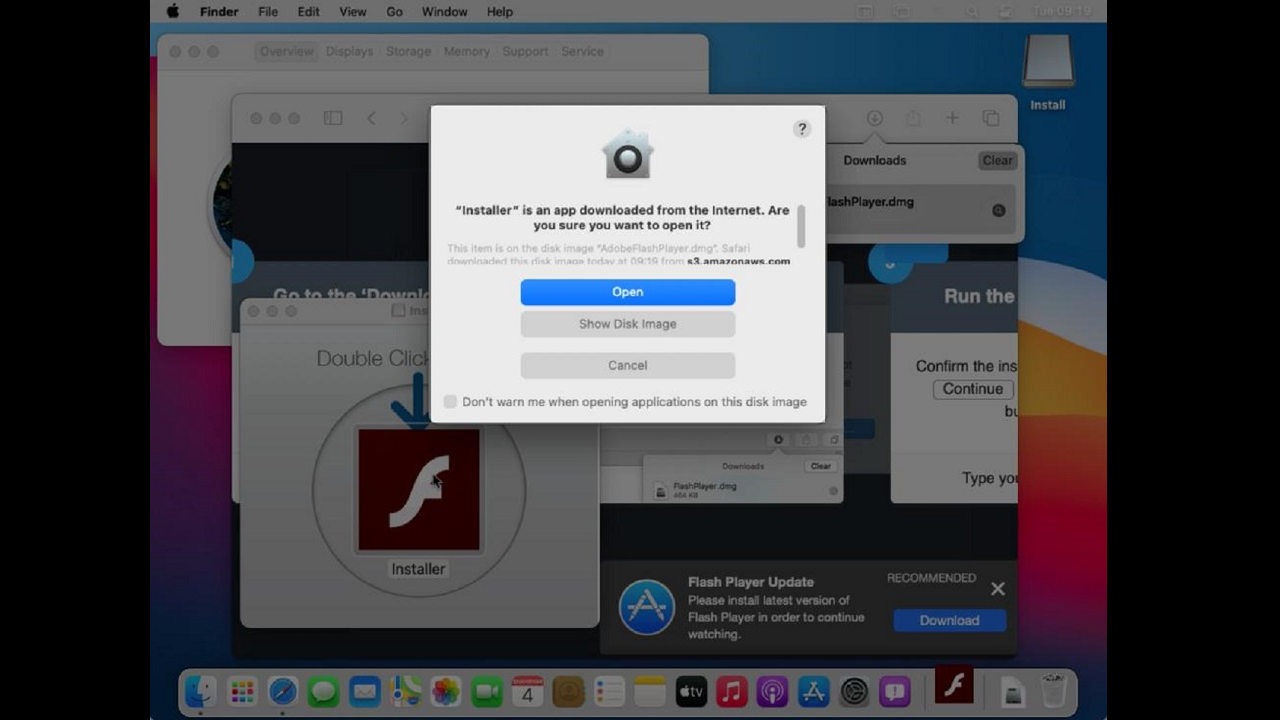Cancel the Installer open warning
1280x720 pixels.
628,365
